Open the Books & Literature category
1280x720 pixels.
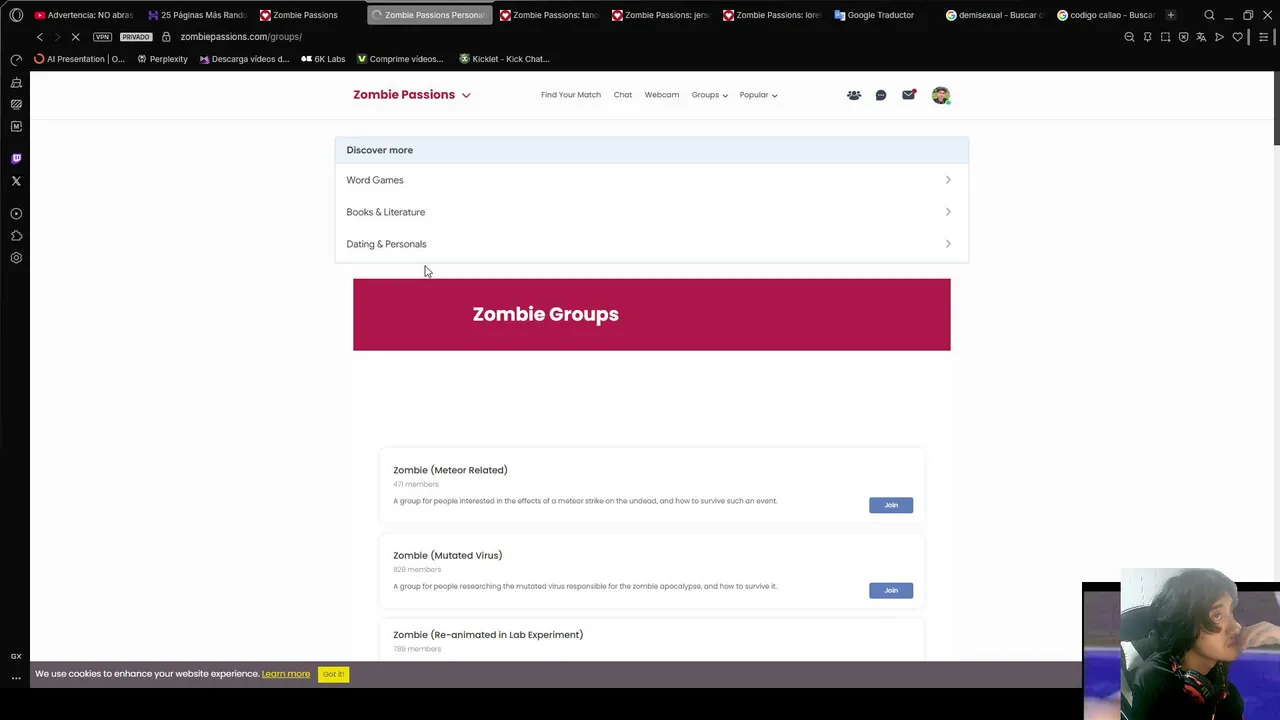point(386,212)
